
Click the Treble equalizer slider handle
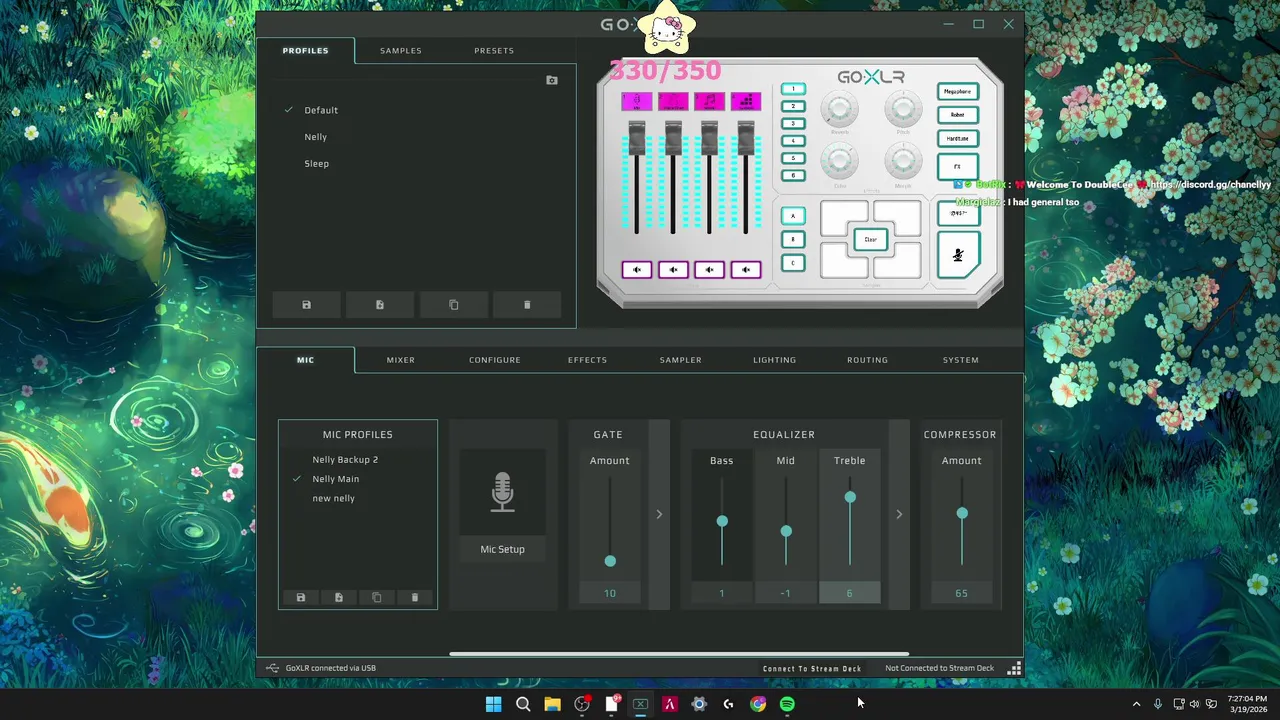tap(850, 497)
